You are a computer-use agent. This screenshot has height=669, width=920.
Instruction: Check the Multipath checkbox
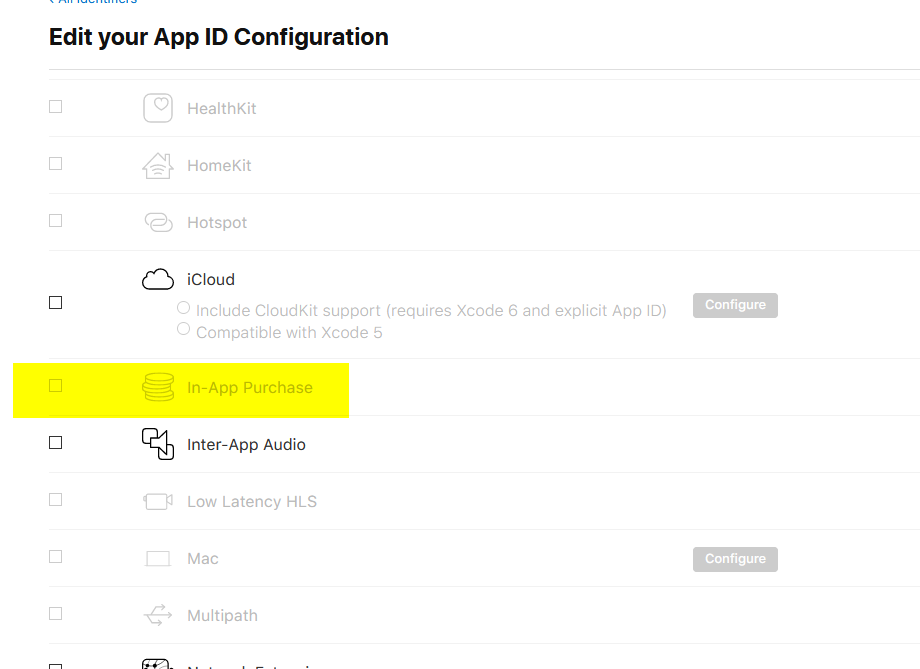pos(56,613)
